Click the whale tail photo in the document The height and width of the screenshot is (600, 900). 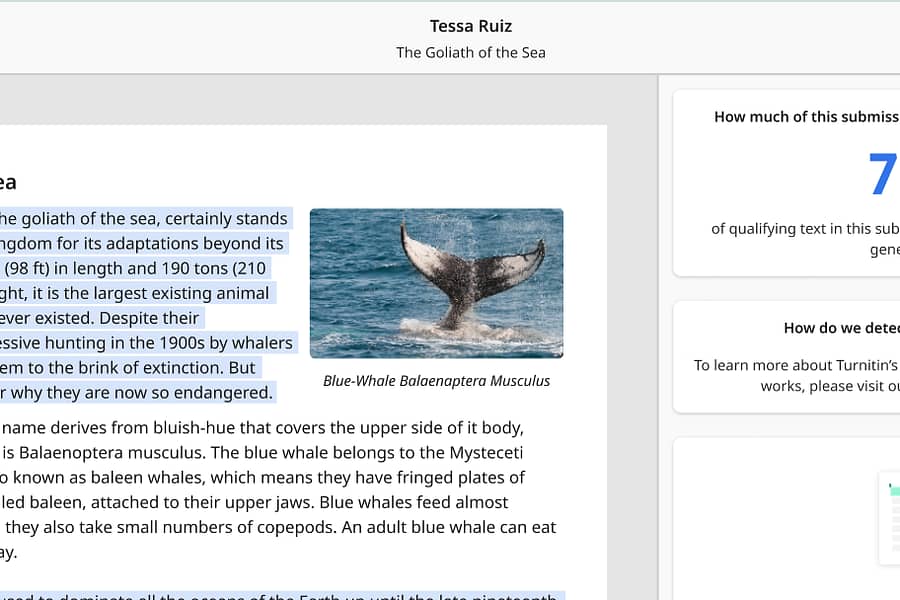[x=436, y=283]
